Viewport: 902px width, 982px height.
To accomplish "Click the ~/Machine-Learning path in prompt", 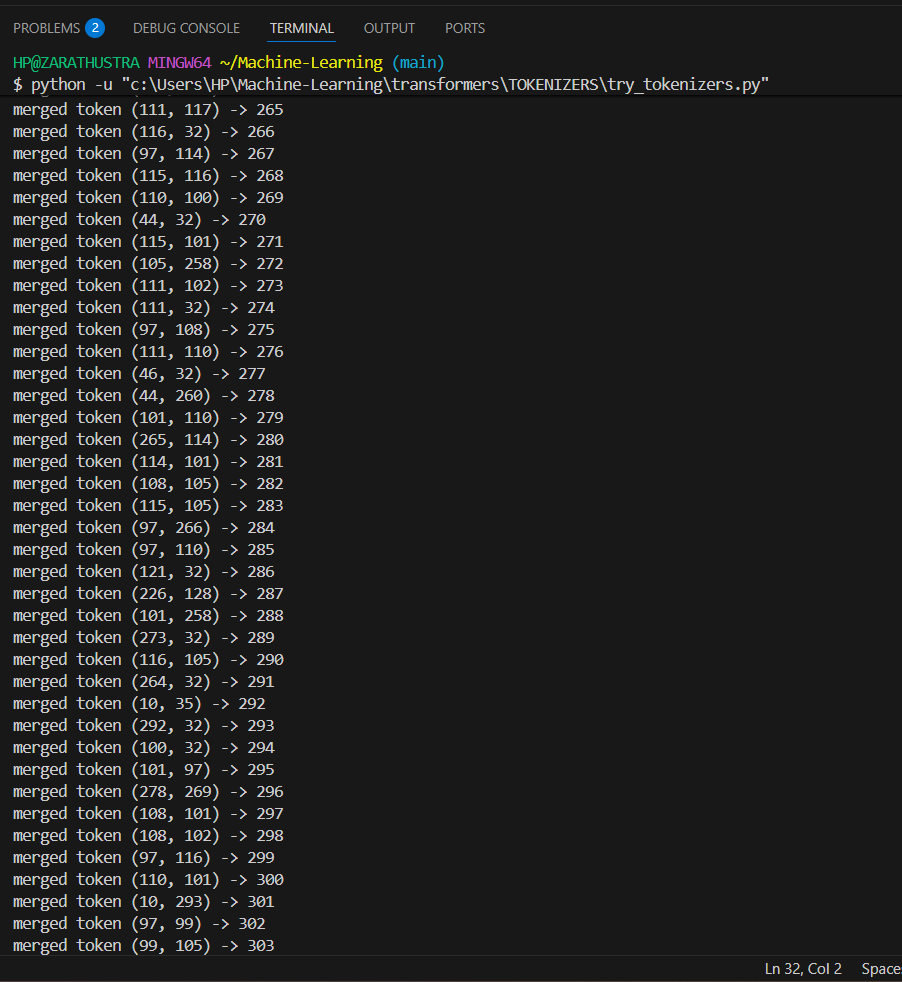I will pos(301,63).
